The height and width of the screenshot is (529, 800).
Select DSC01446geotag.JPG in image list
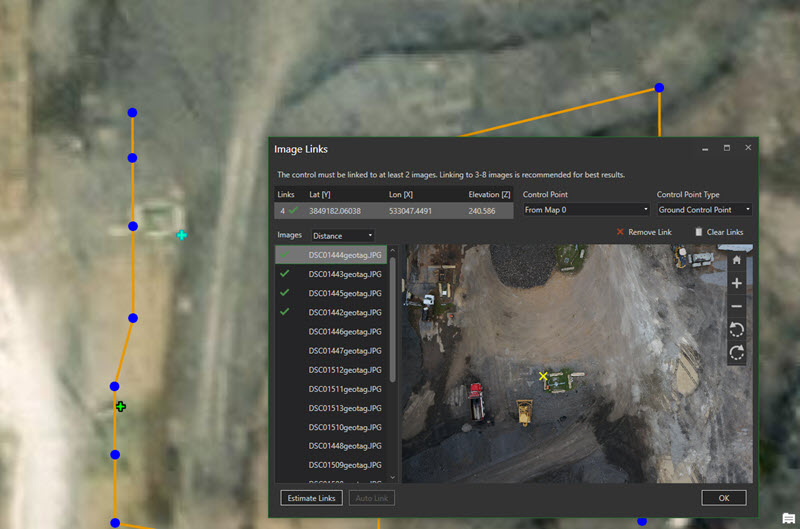331,332
